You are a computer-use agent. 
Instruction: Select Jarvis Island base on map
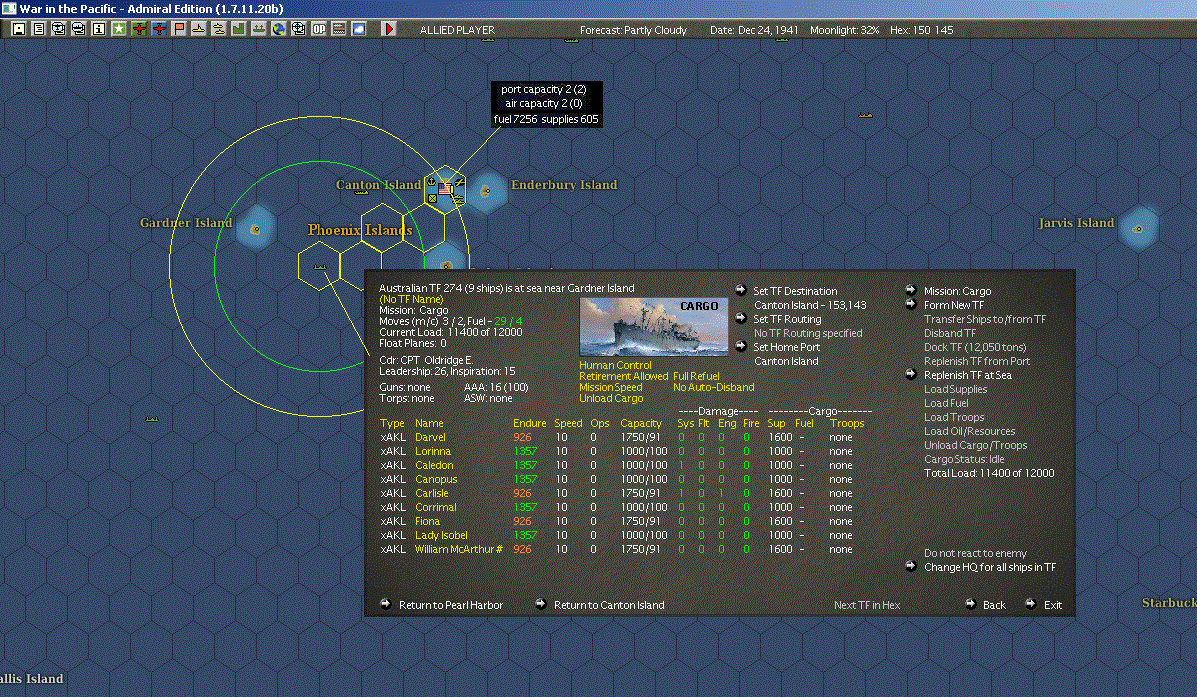coord(1137,228)
